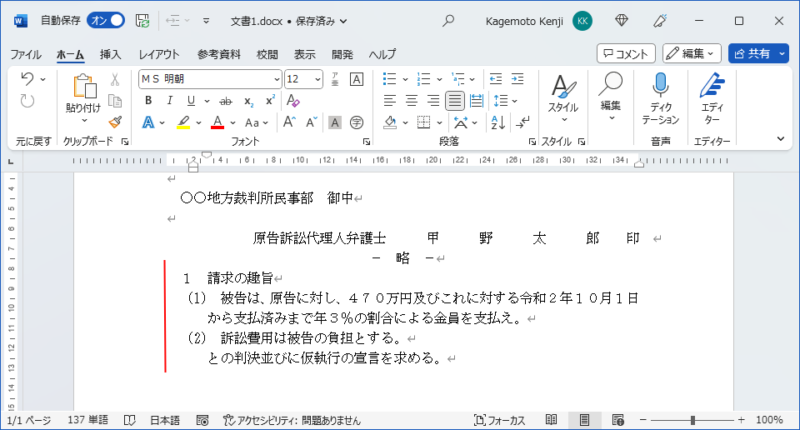Click the sort A-Z icon
This screenshot has height=430, width=800.
(x=497, y=122)
